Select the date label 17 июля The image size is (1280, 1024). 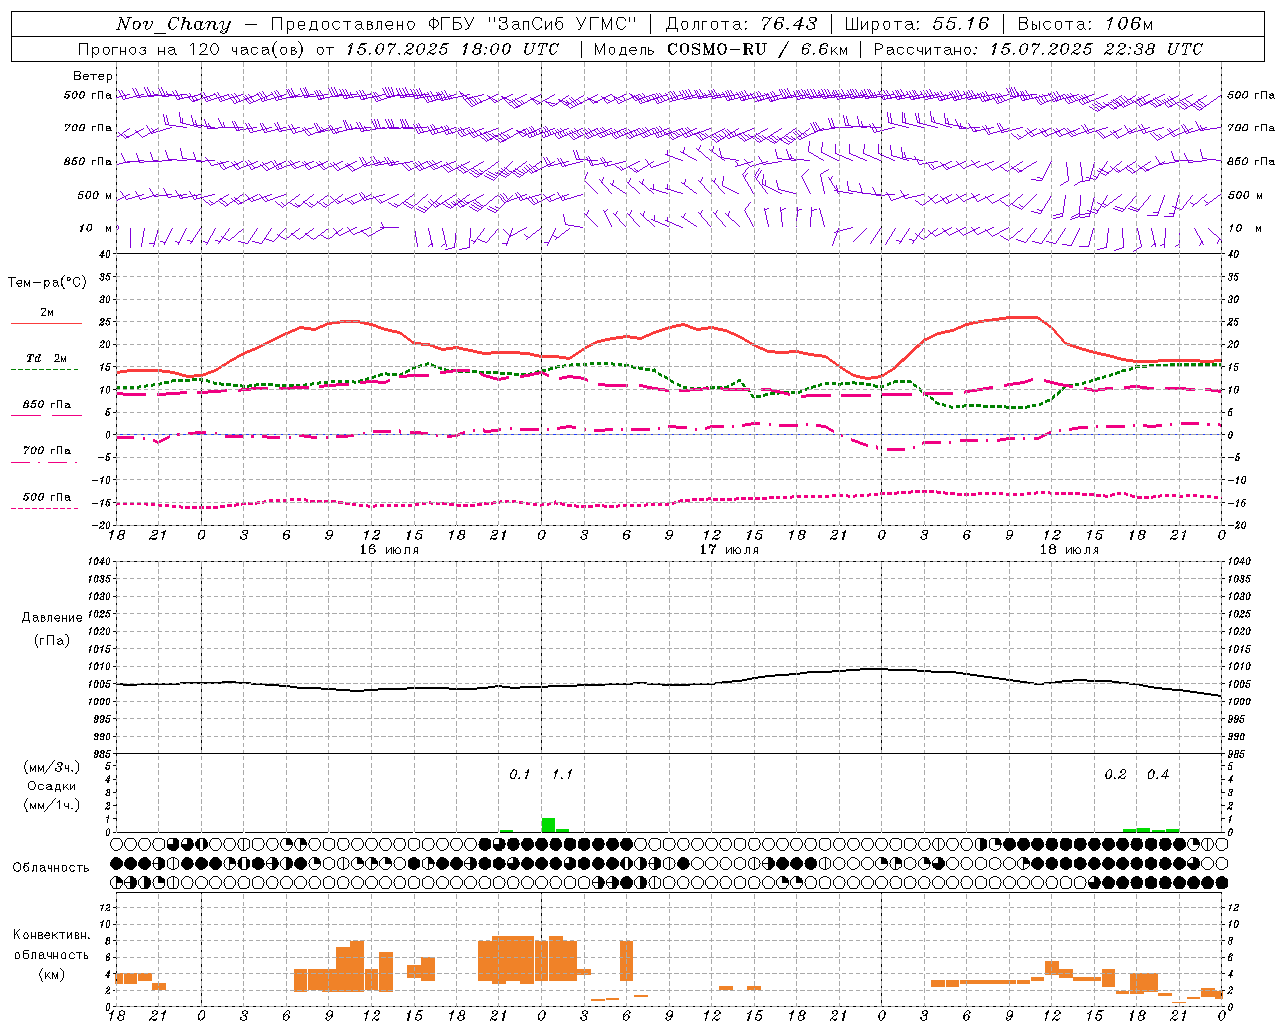click(729, 549)
